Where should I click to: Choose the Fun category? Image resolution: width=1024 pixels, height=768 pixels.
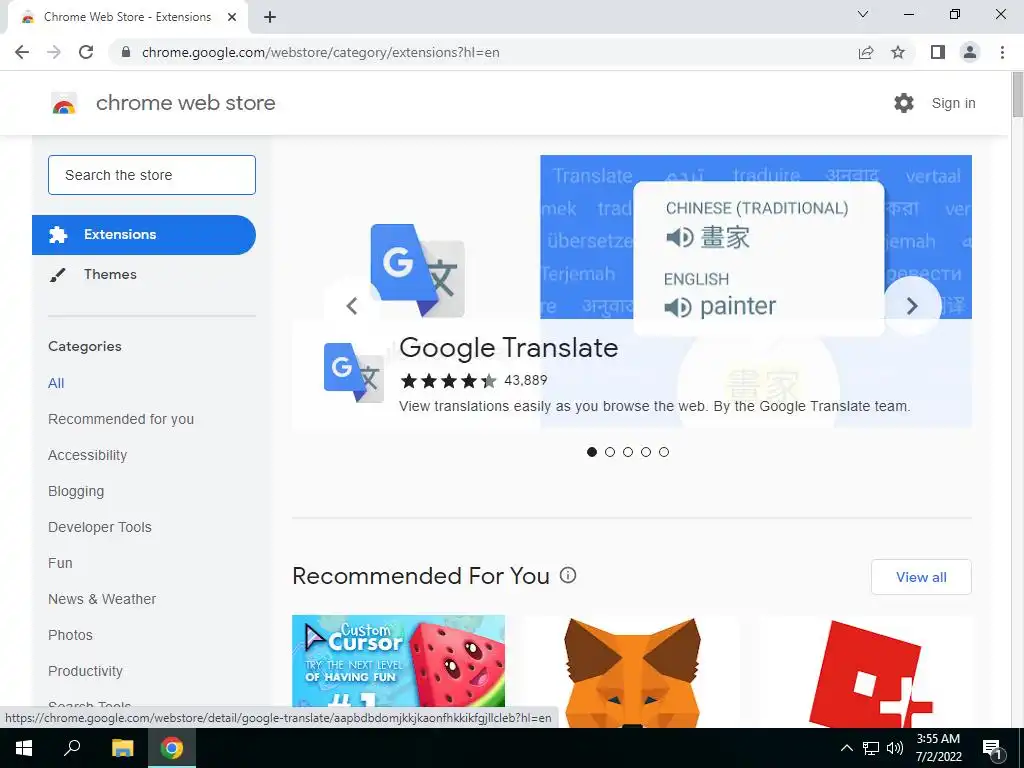tap(60, 563)
